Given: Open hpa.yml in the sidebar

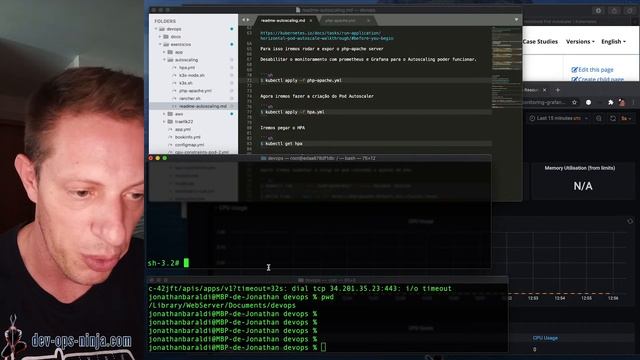Looking at the screenshot, I should click(x=187, y=68).
